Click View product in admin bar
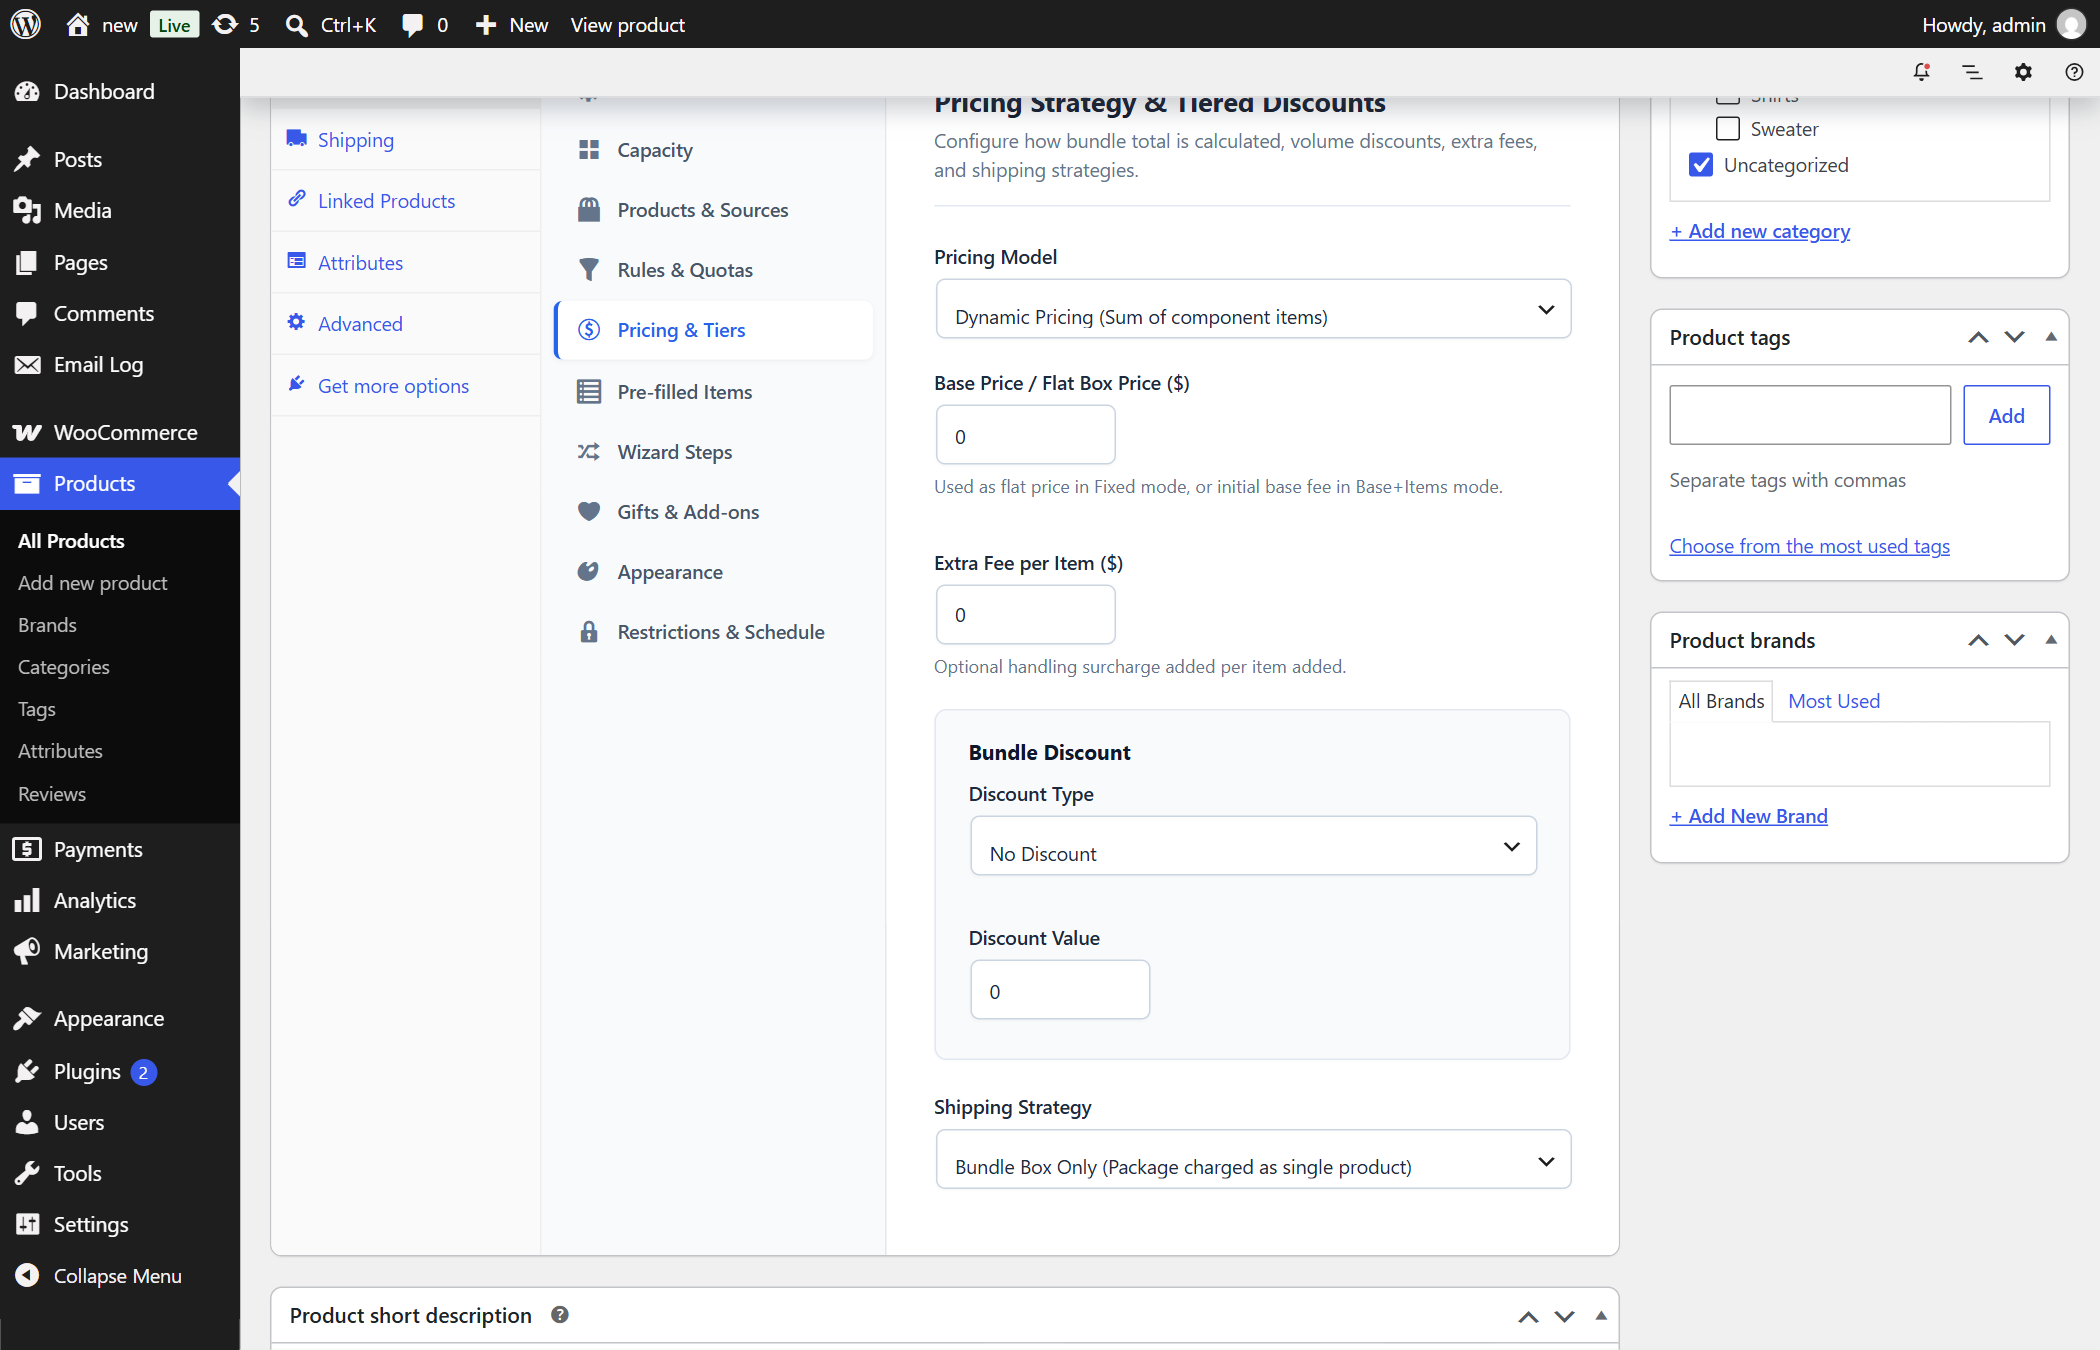The height and width of the screenshot is (1350, 2100). pyautogui.click(x=628, y=25)
